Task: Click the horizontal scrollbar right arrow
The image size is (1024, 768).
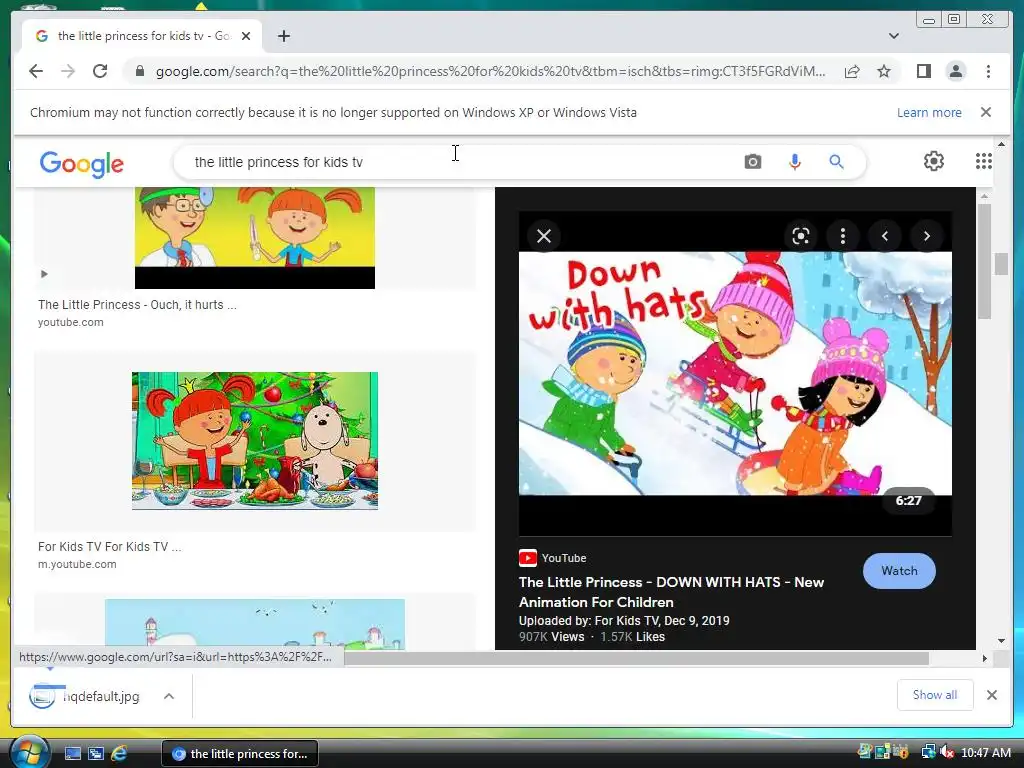Action: click(x=985, y=658)
